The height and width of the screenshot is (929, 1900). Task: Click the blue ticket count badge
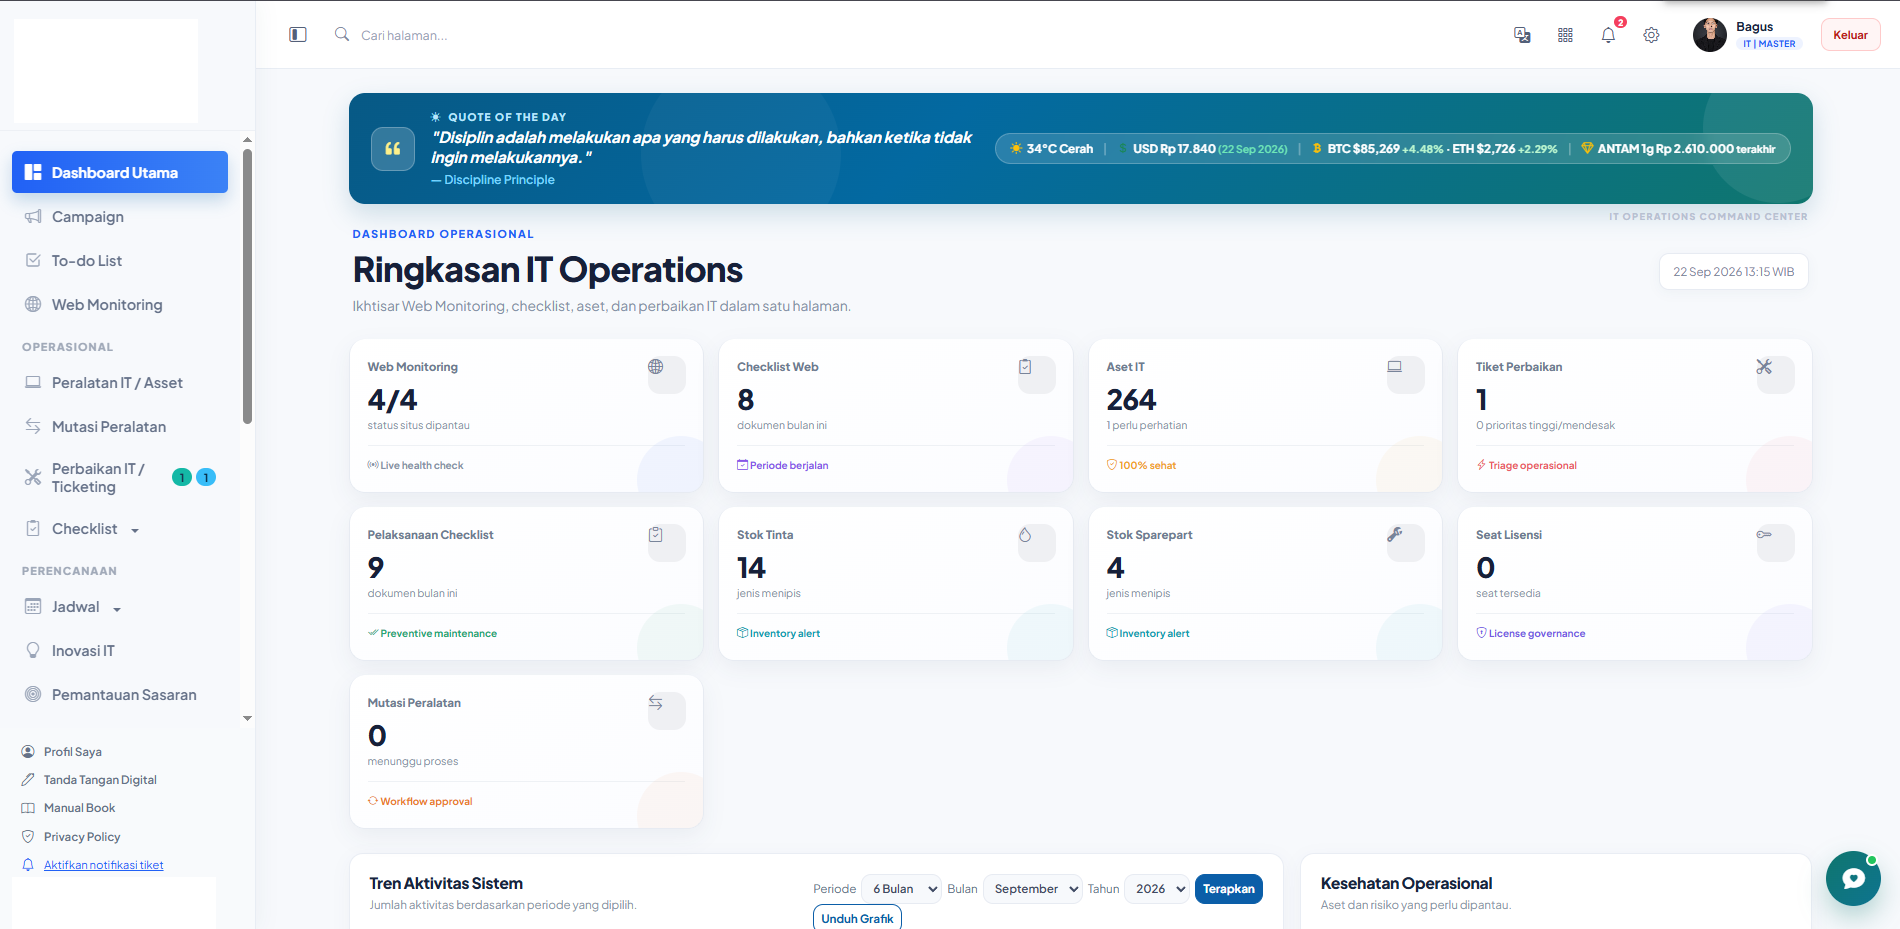[x=206, y=477]
